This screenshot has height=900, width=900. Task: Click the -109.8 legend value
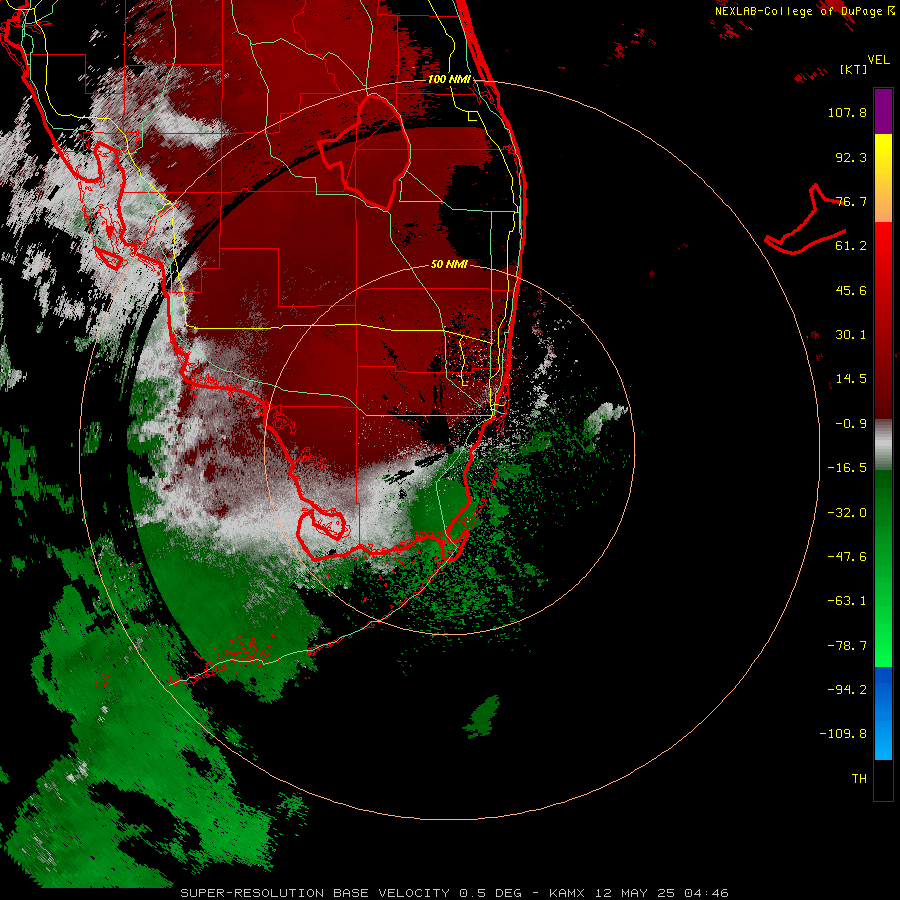pos(843,734)
